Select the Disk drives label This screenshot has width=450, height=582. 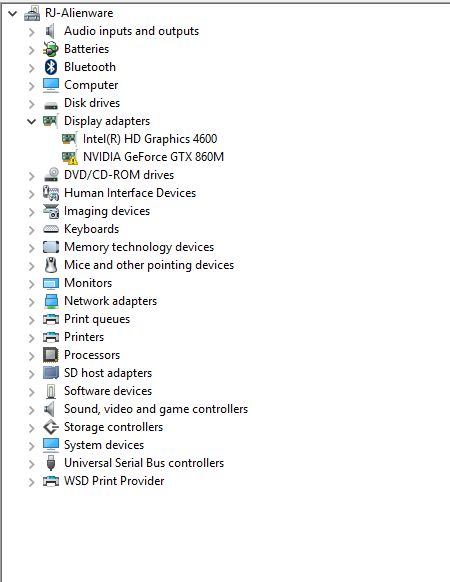pos(92,103)
